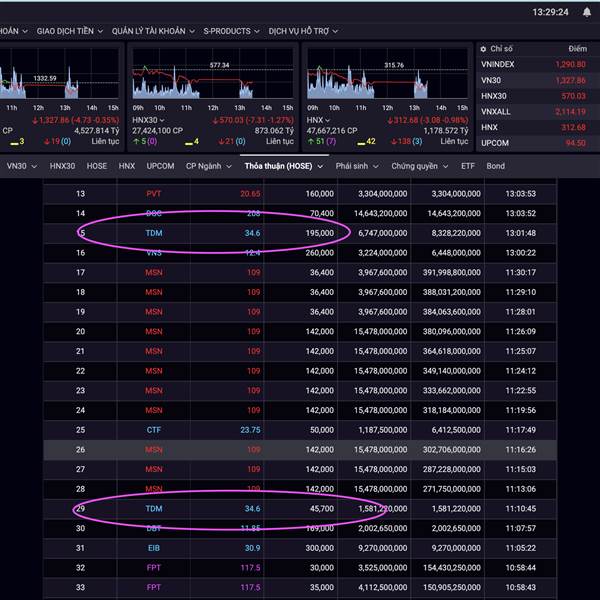
Task: Click the MSN ticker in row 20
Action: point(154,331)
